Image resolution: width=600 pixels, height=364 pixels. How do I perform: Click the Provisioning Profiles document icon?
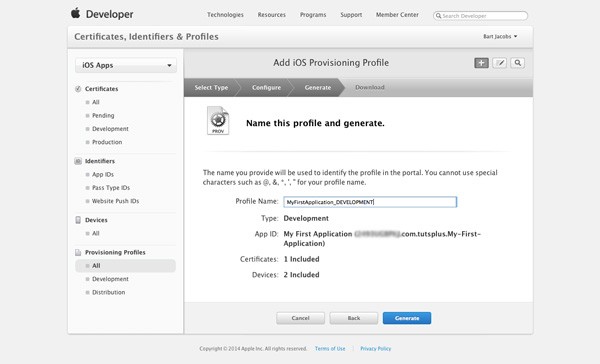pos(78,253)
